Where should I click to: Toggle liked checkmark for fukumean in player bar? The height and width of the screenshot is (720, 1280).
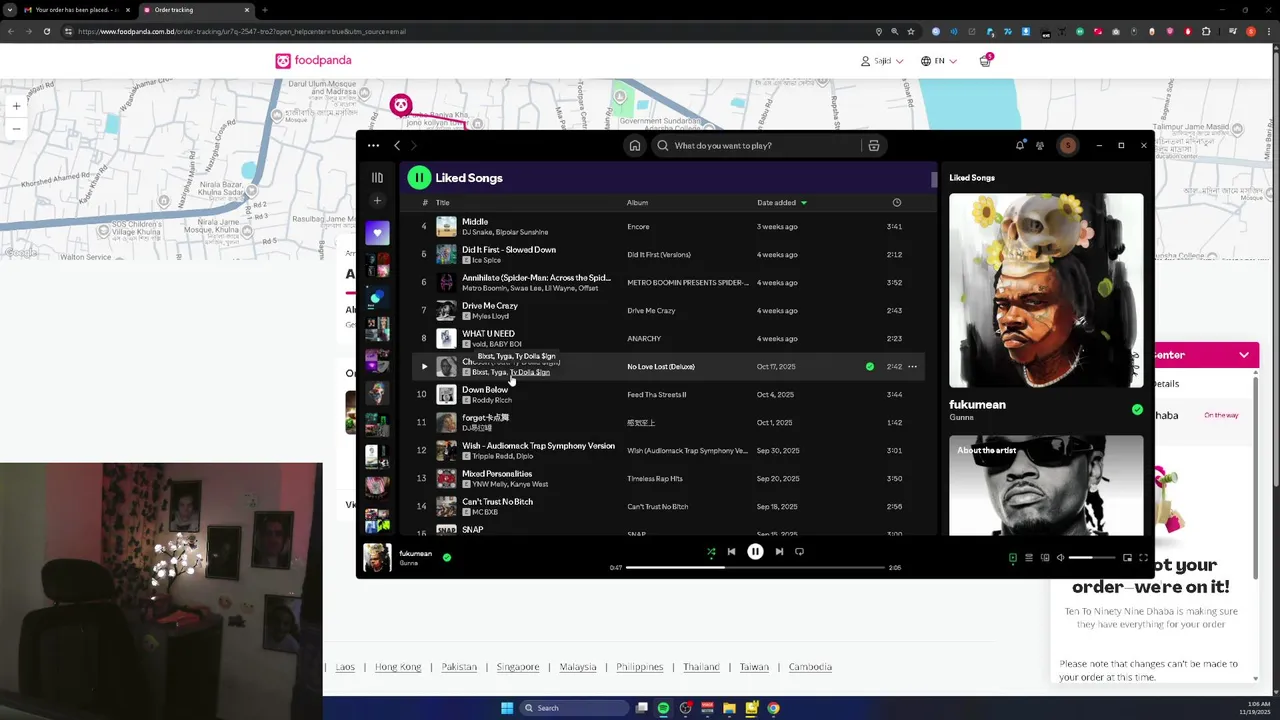[x=447, y=557]
